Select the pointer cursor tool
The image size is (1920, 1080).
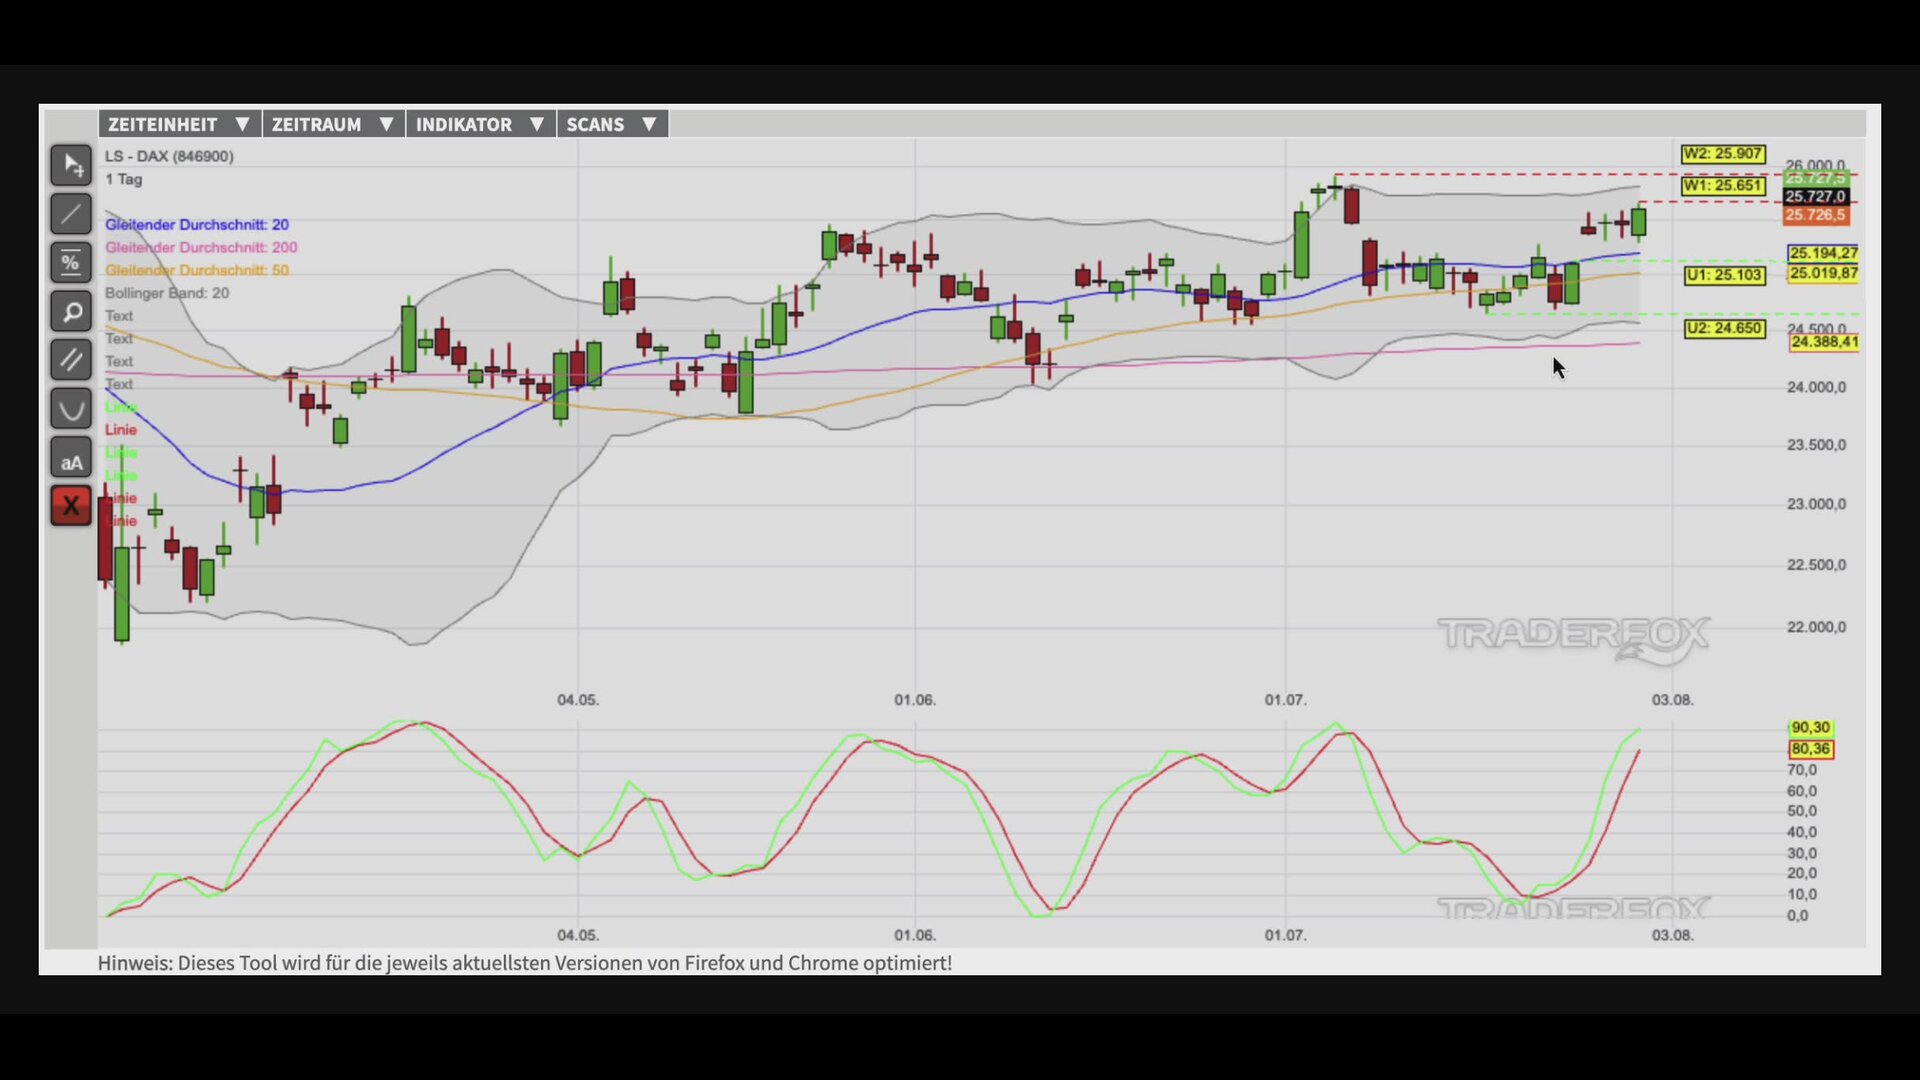tap(71, 165)
